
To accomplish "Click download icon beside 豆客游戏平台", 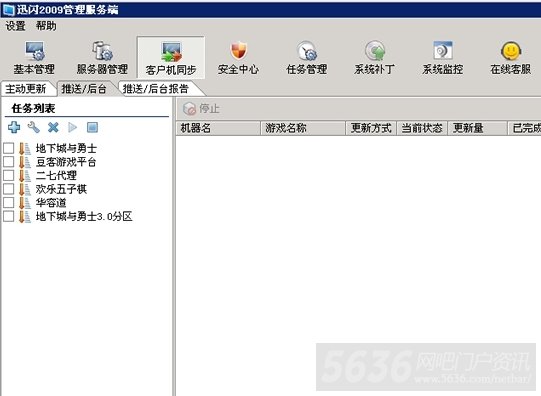I will [x=24, y=162].
